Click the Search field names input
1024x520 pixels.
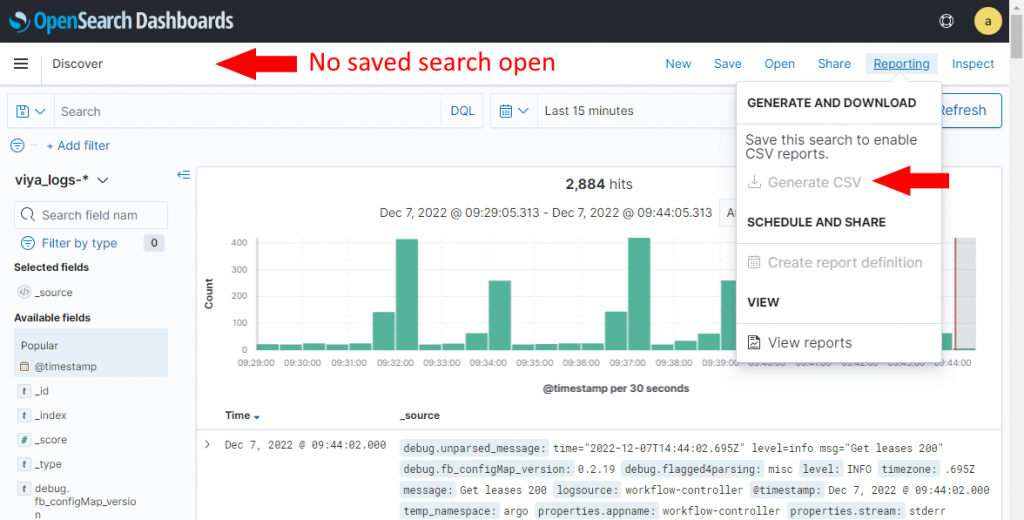coord(91,215)
